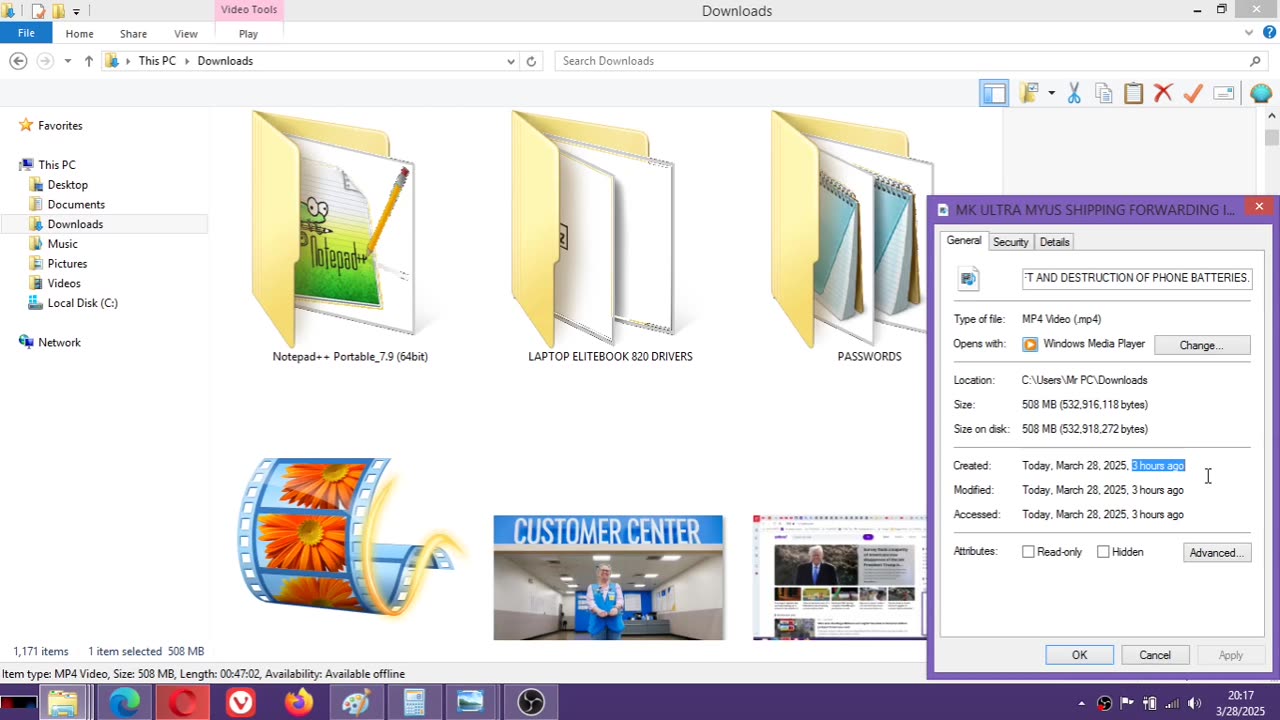Screen dimensions: 1280x720
Task: Enable the Hidden attribute checkbox
Action: pos(1103,552)
